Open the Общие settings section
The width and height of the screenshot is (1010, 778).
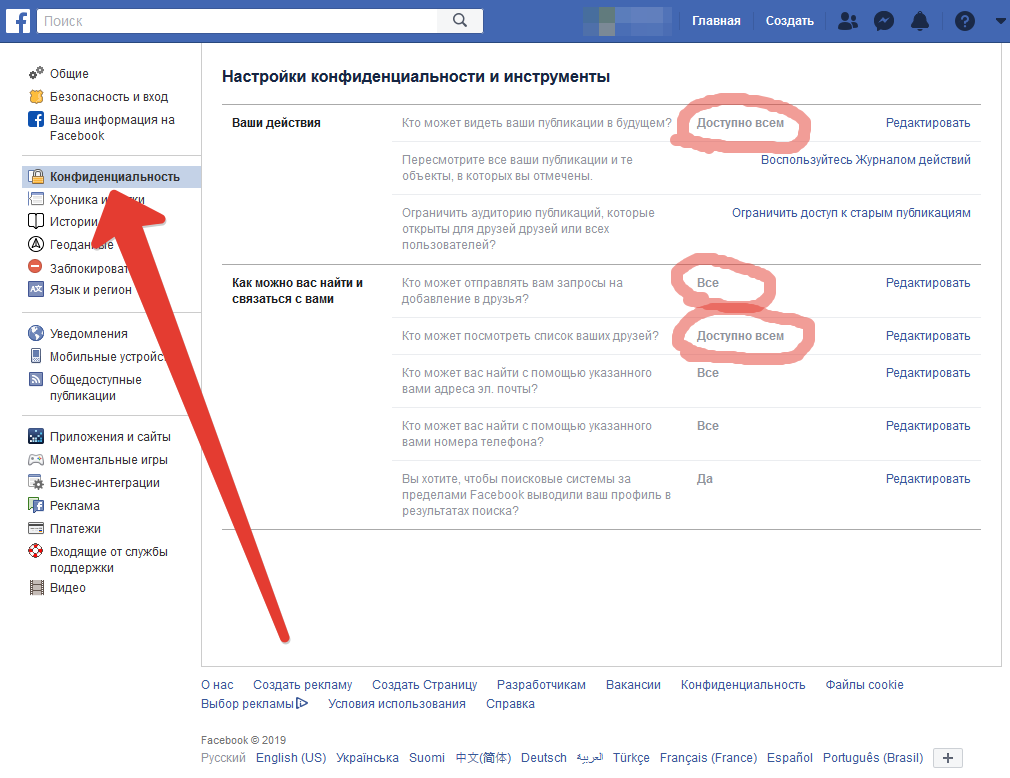point(70,73)
